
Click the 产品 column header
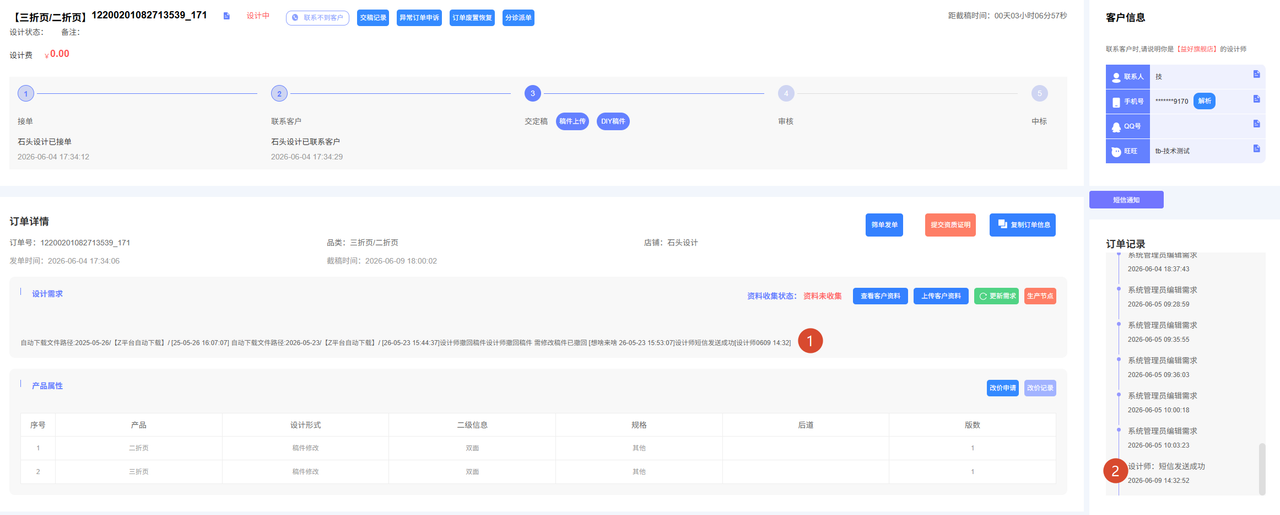138,425
